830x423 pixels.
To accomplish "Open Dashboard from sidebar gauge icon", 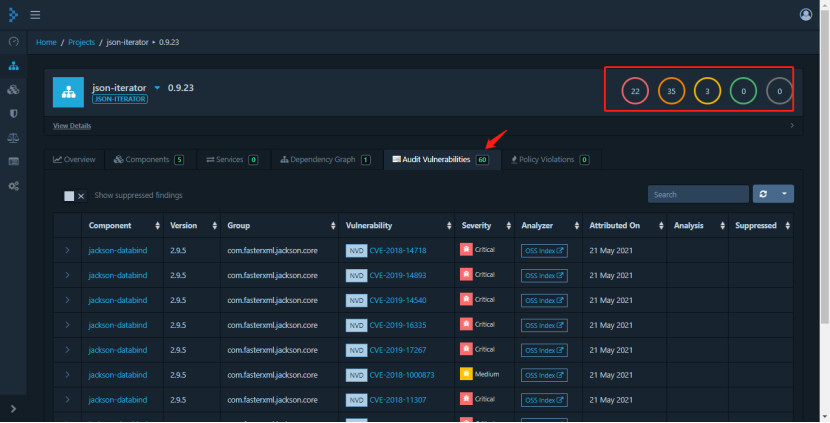I will [14, 41].
